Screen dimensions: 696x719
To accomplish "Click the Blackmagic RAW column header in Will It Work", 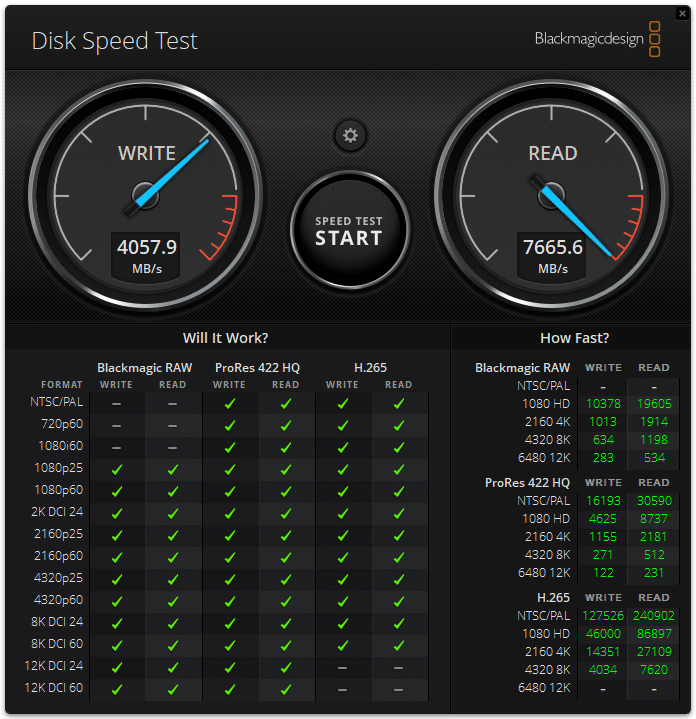I will tap(144, 368).
